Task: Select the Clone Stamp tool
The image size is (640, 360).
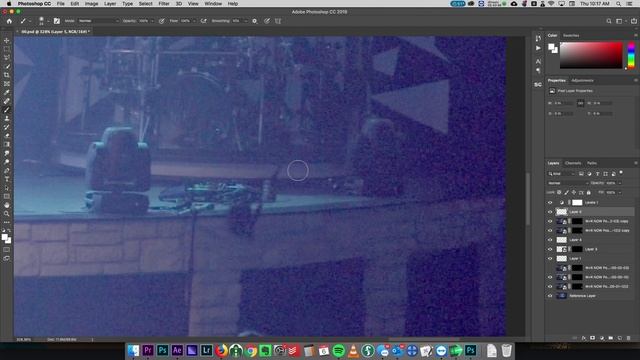Action: [x=7, y=118]
